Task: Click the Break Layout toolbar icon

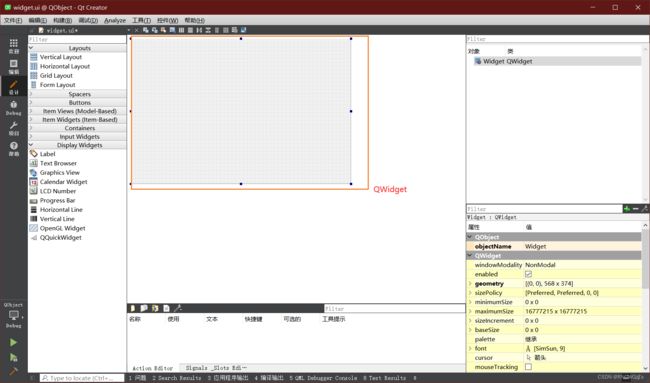Action: (235, 30)
